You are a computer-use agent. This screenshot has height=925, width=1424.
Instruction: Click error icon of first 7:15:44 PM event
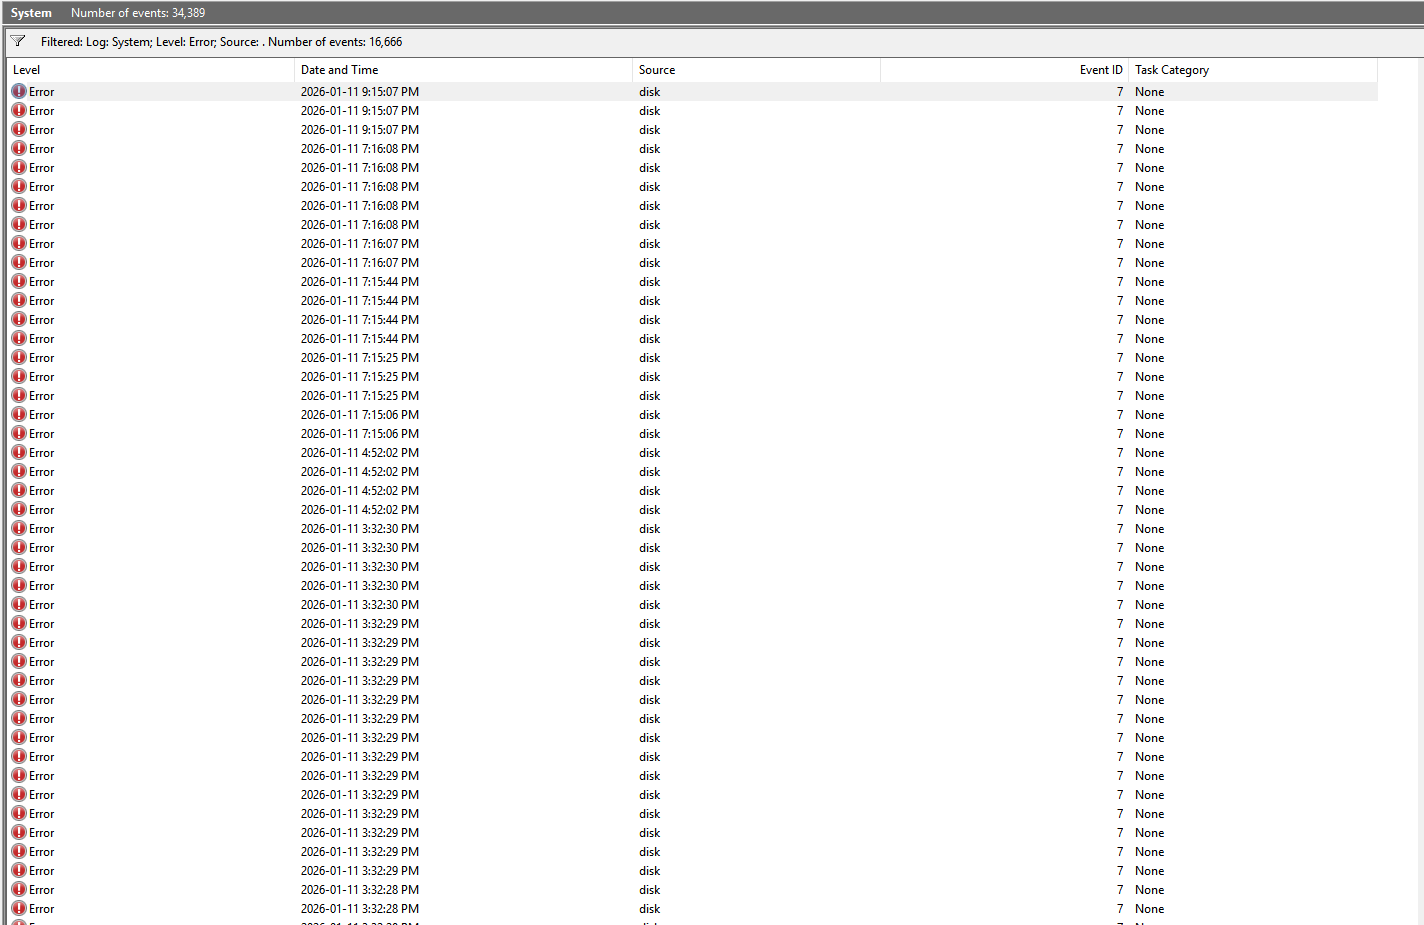click(19, 281)
